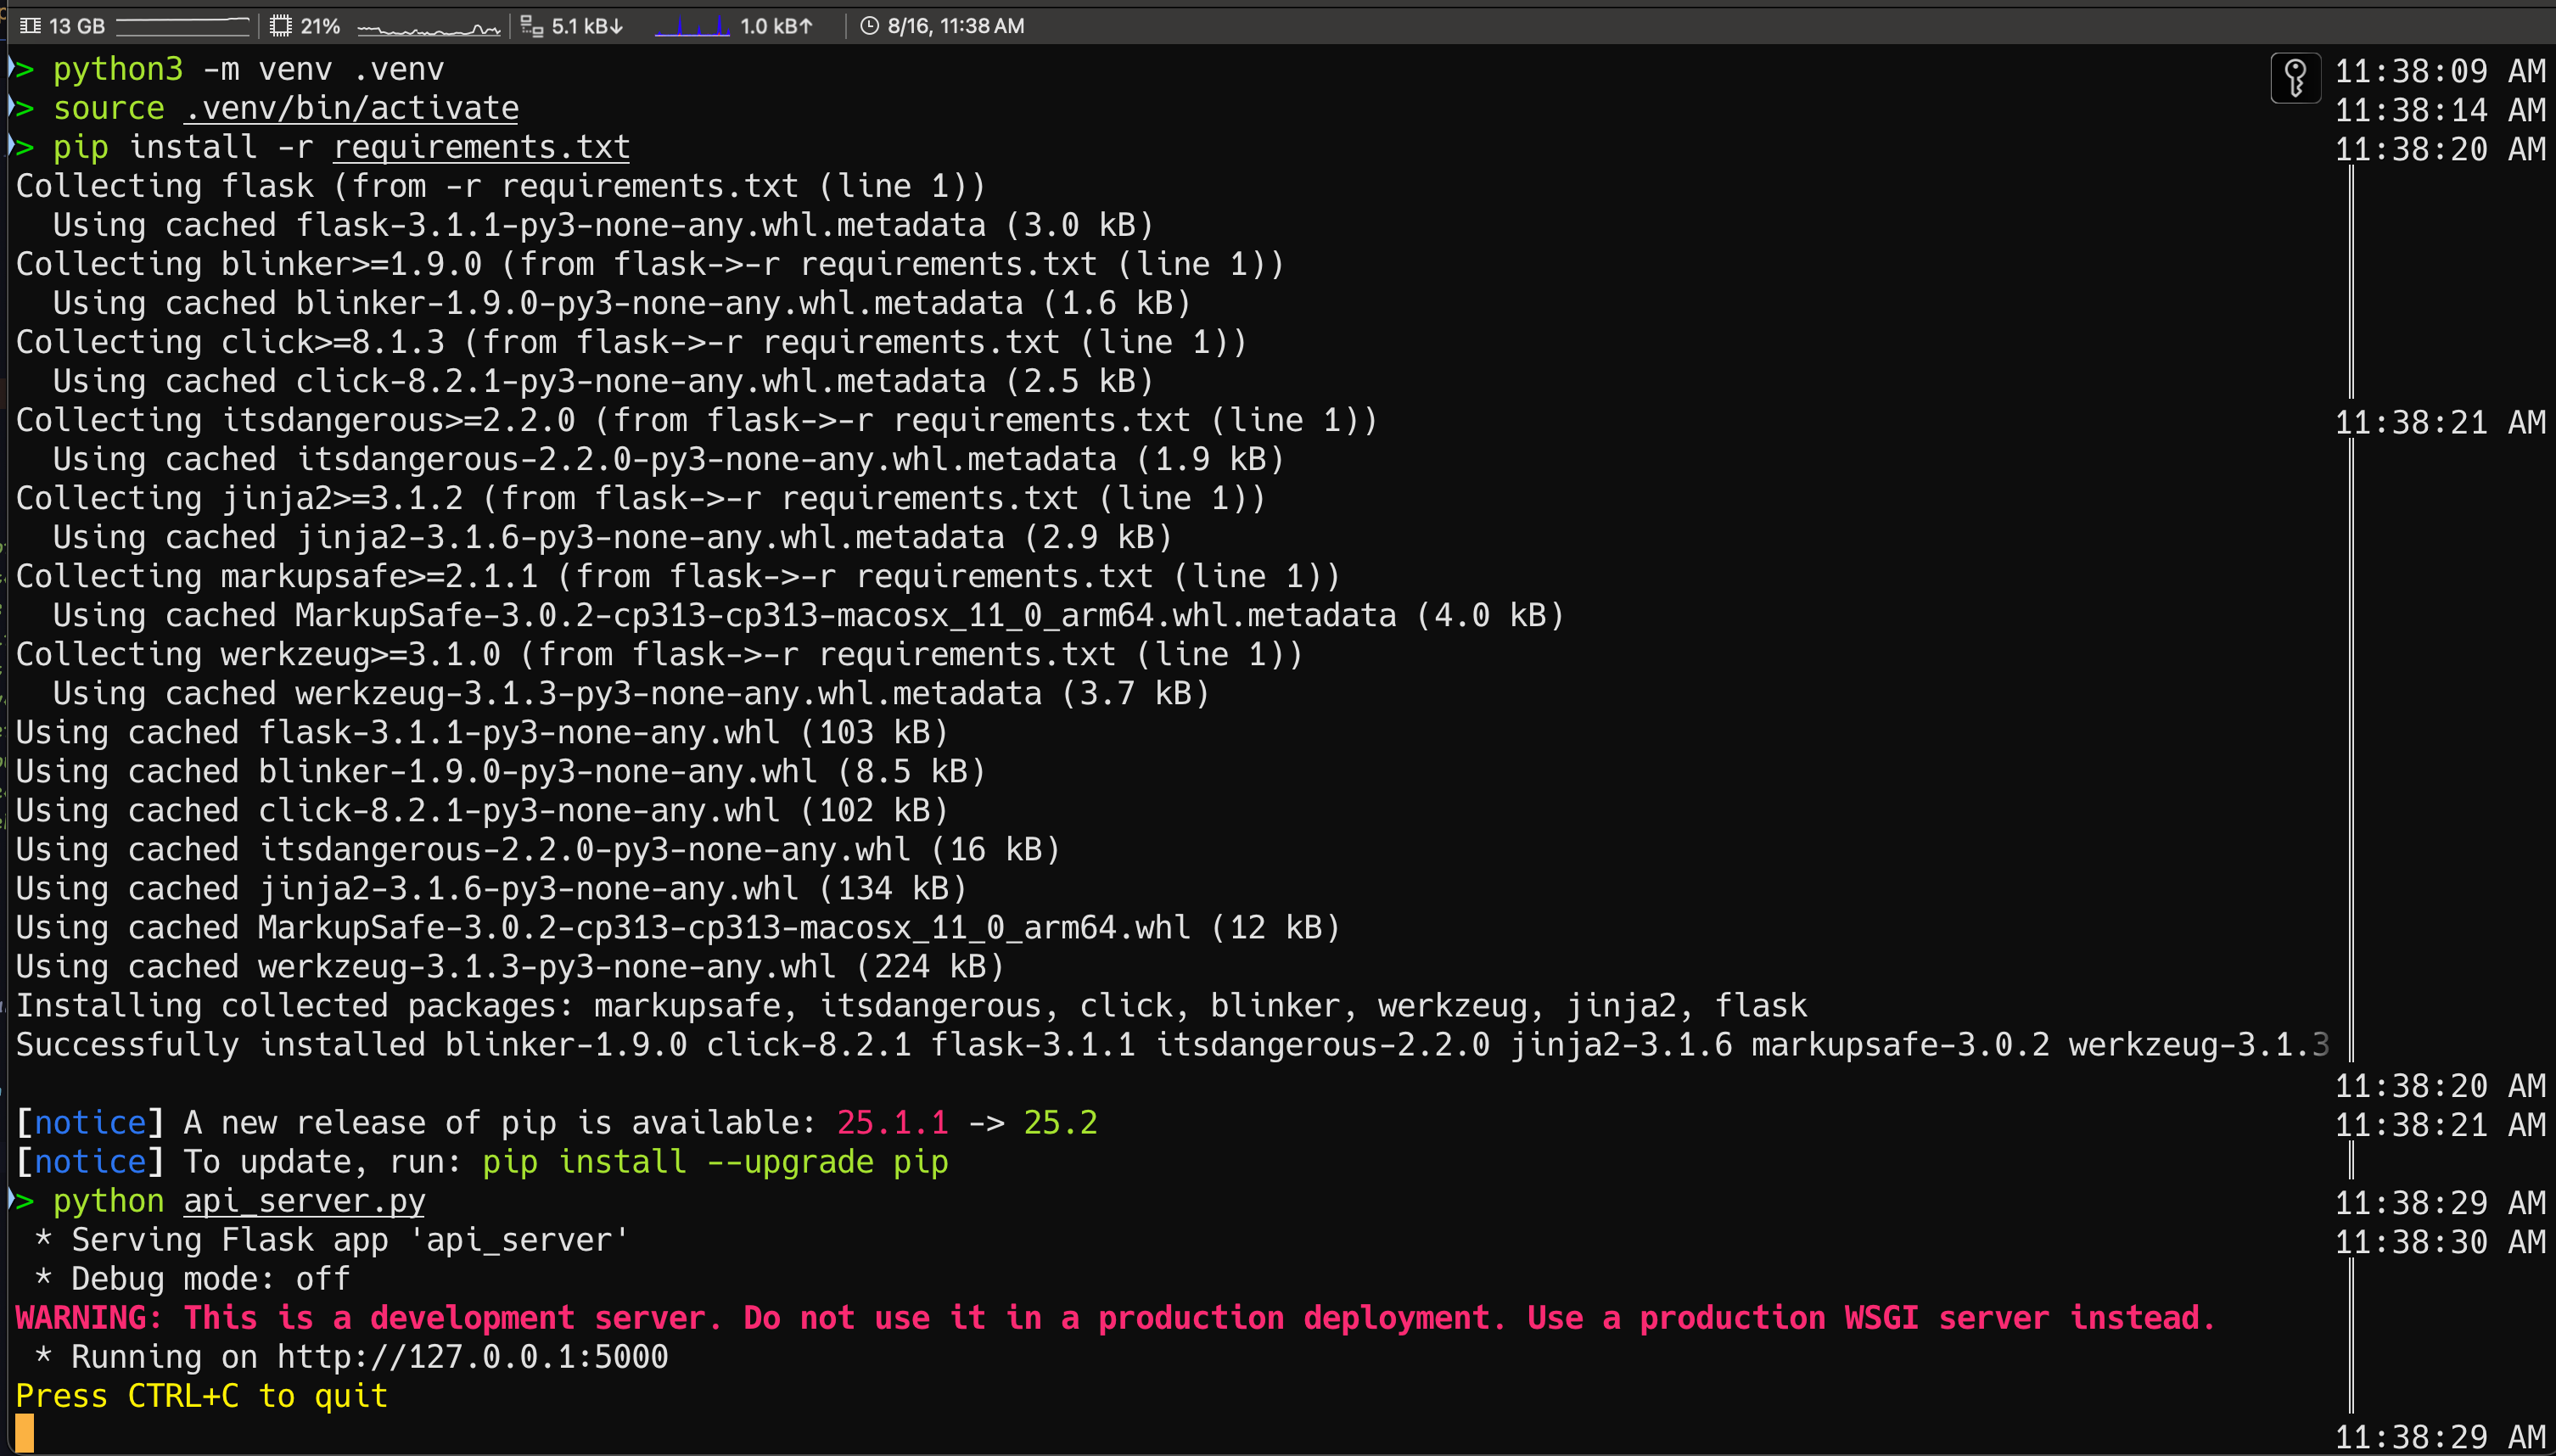Click the red WARNING development server line
This screenshot has width=2556, height=1456.
[x=1116, y=1318]
